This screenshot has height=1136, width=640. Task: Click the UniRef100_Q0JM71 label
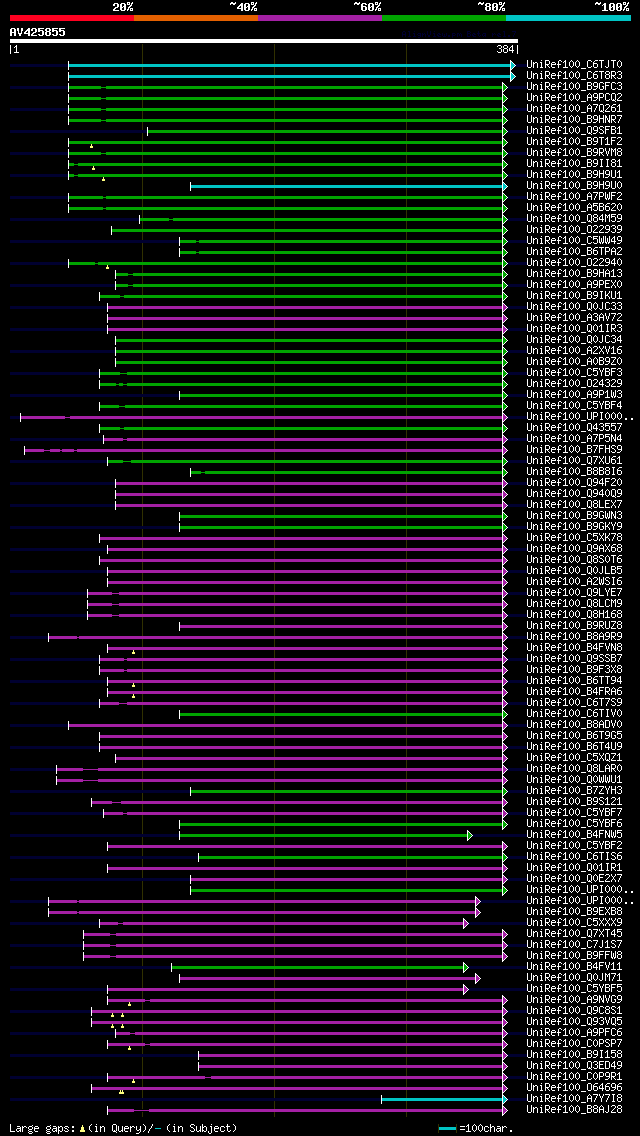(574, 979)
